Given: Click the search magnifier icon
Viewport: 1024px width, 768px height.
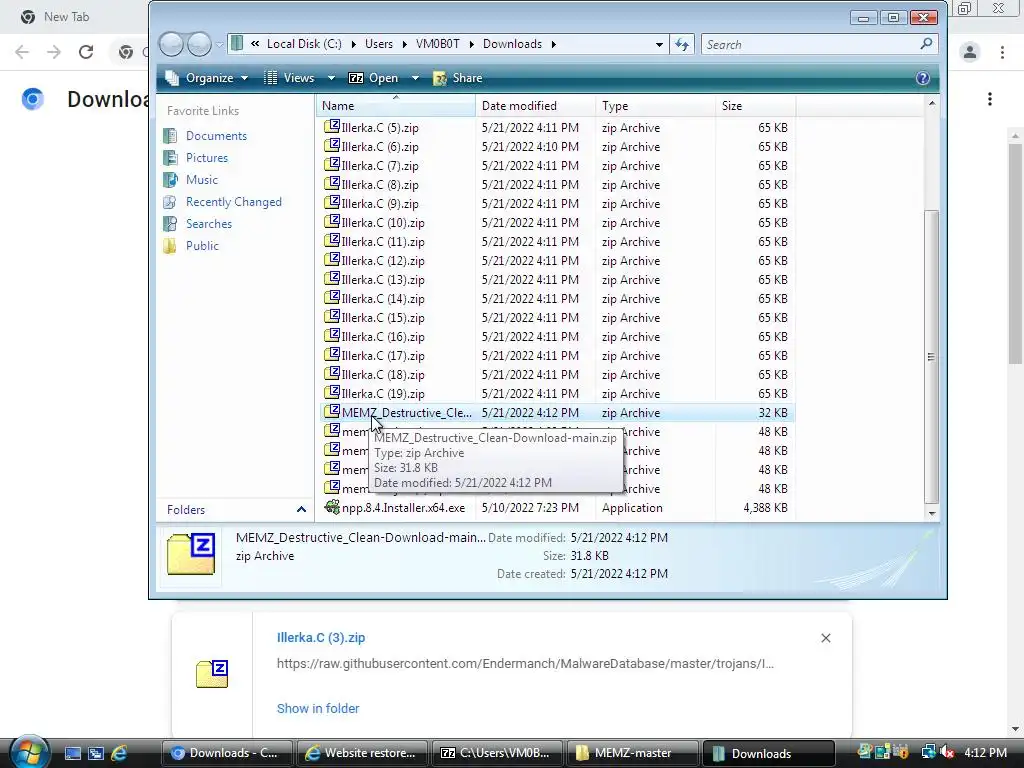Looking at the screenshot, I should 926,44.
